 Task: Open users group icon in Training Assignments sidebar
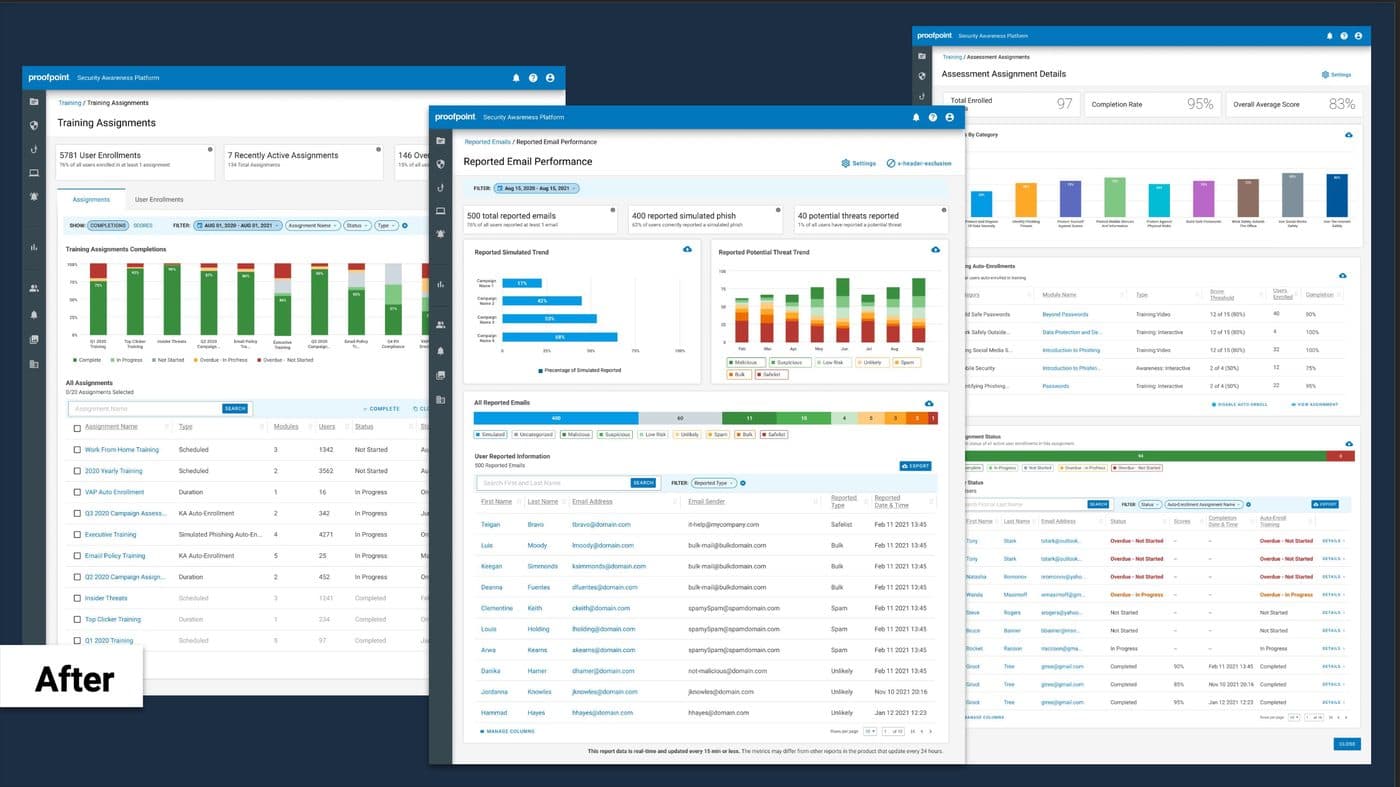pyautogui.click(x=34, y=288)
